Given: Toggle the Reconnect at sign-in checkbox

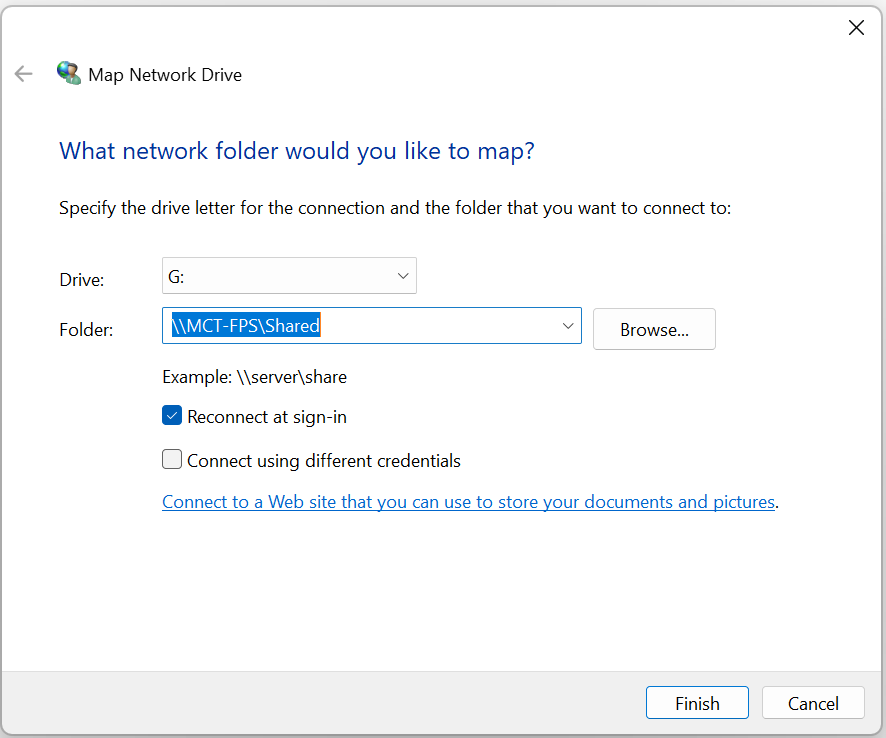Looking at the screenshot, I should point(172,417).
